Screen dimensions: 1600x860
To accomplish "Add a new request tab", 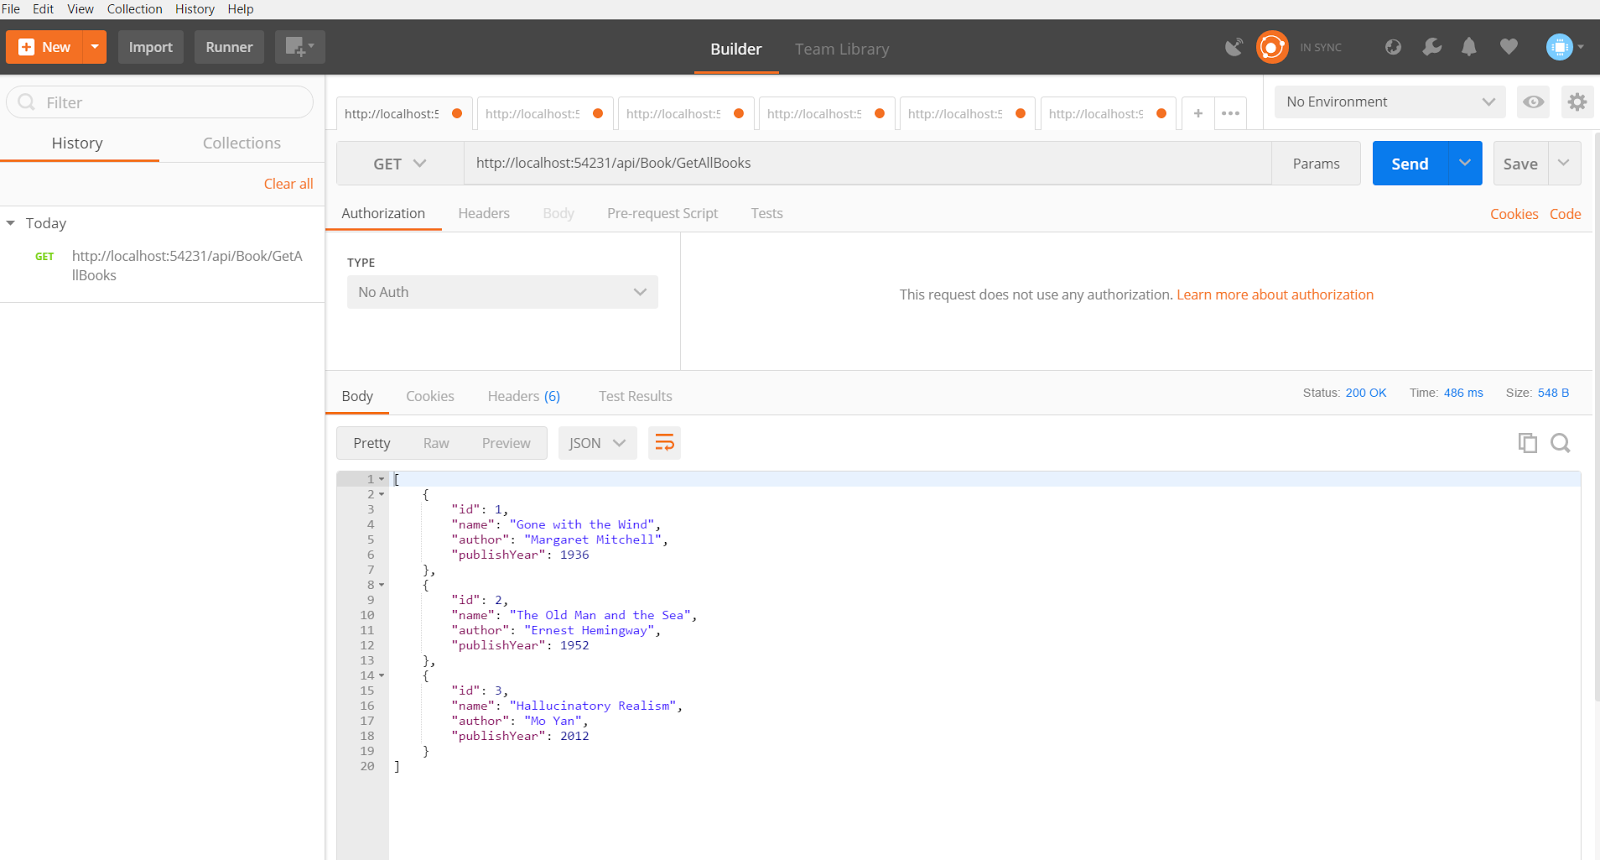I will pos(1198,113).
